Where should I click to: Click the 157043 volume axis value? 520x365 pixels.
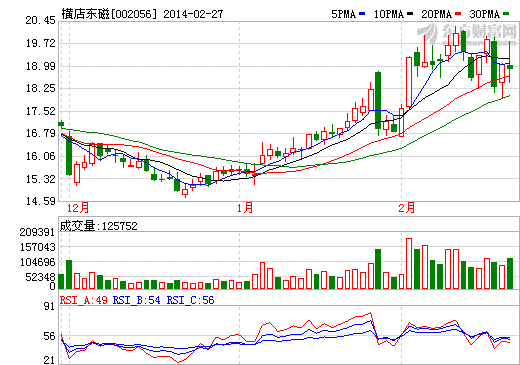pos(37,247)
